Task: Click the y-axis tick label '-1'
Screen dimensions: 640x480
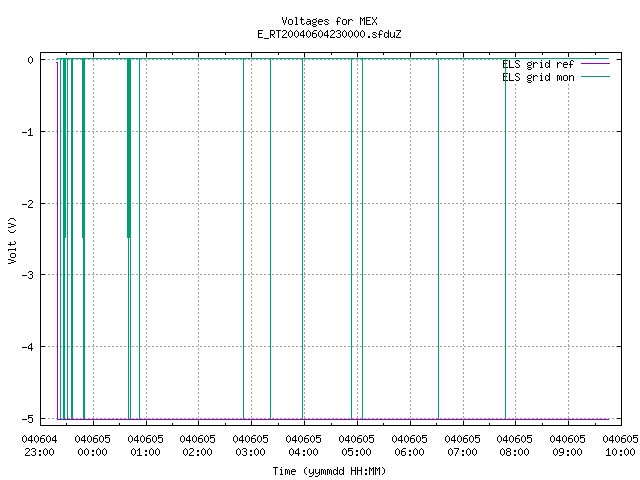Action: [x=28, y=132]
